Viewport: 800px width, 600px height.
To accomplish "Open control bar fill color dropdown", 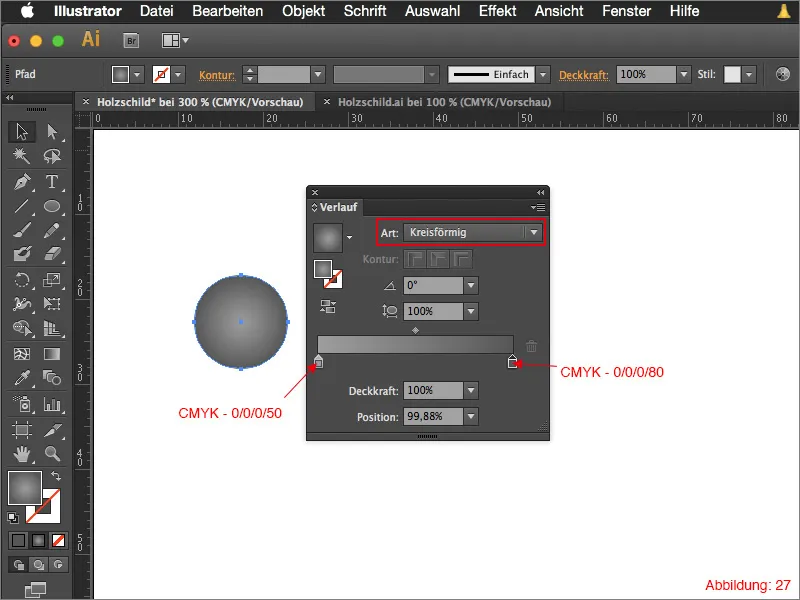I will tap(137, 74).
